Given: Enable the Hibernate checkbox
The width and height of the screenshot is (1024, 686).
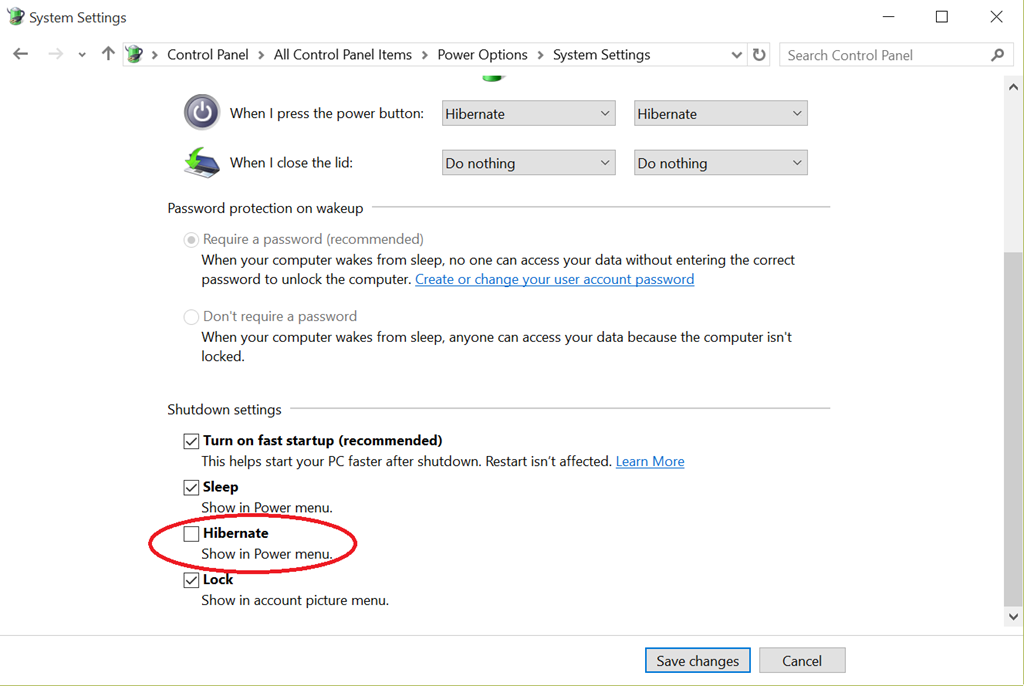Looking at the screenshot, I should pyautogui.click(x=191, y=534).
